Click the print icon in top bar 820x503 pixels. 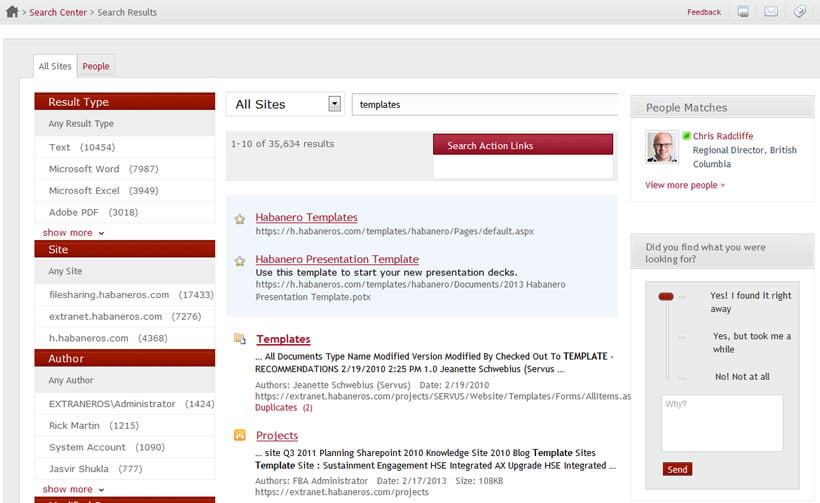743,12
